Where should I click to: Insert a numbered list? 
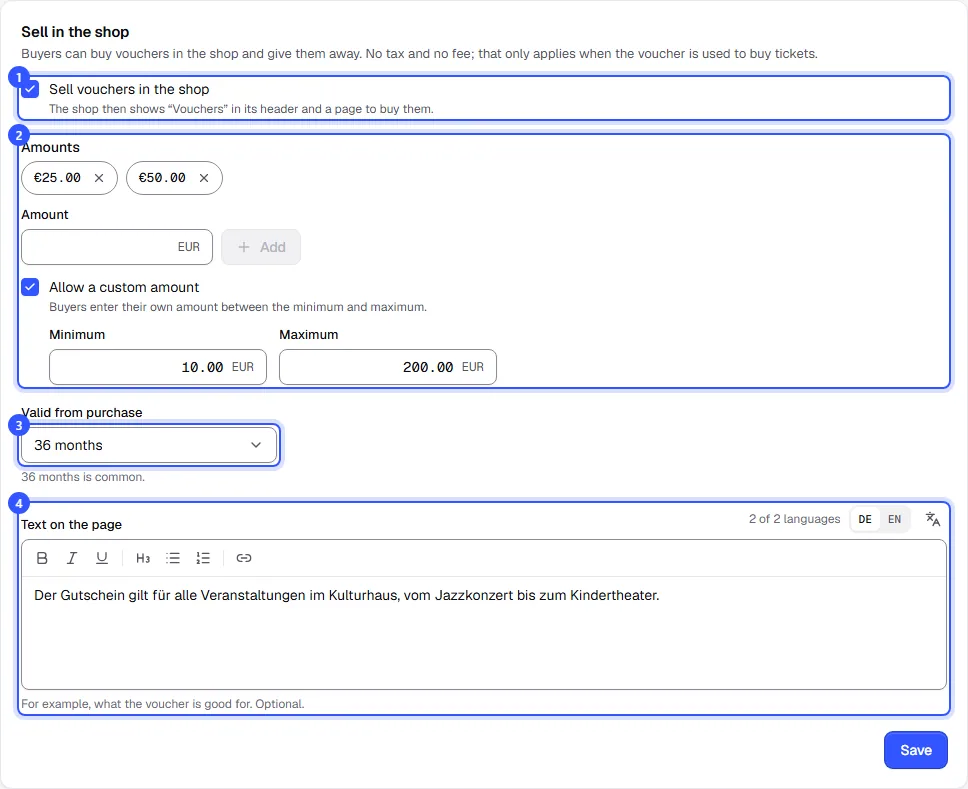pyautogui.click(x=203, y=558)
